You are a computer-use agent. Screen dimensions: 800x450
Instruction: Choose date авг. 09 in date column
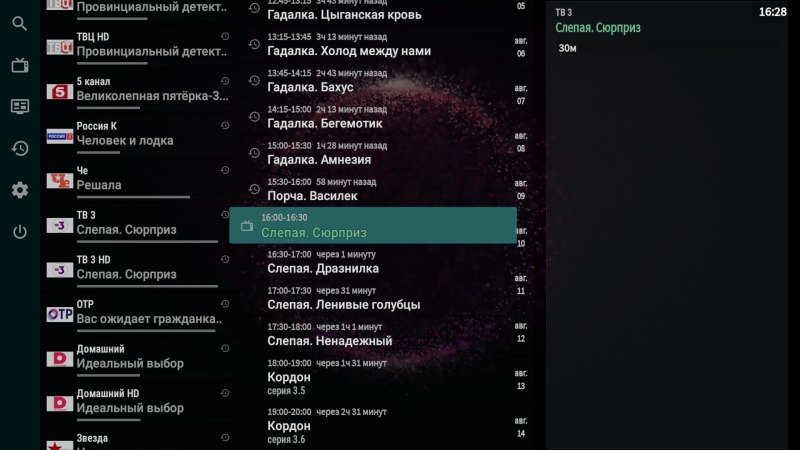520,189
